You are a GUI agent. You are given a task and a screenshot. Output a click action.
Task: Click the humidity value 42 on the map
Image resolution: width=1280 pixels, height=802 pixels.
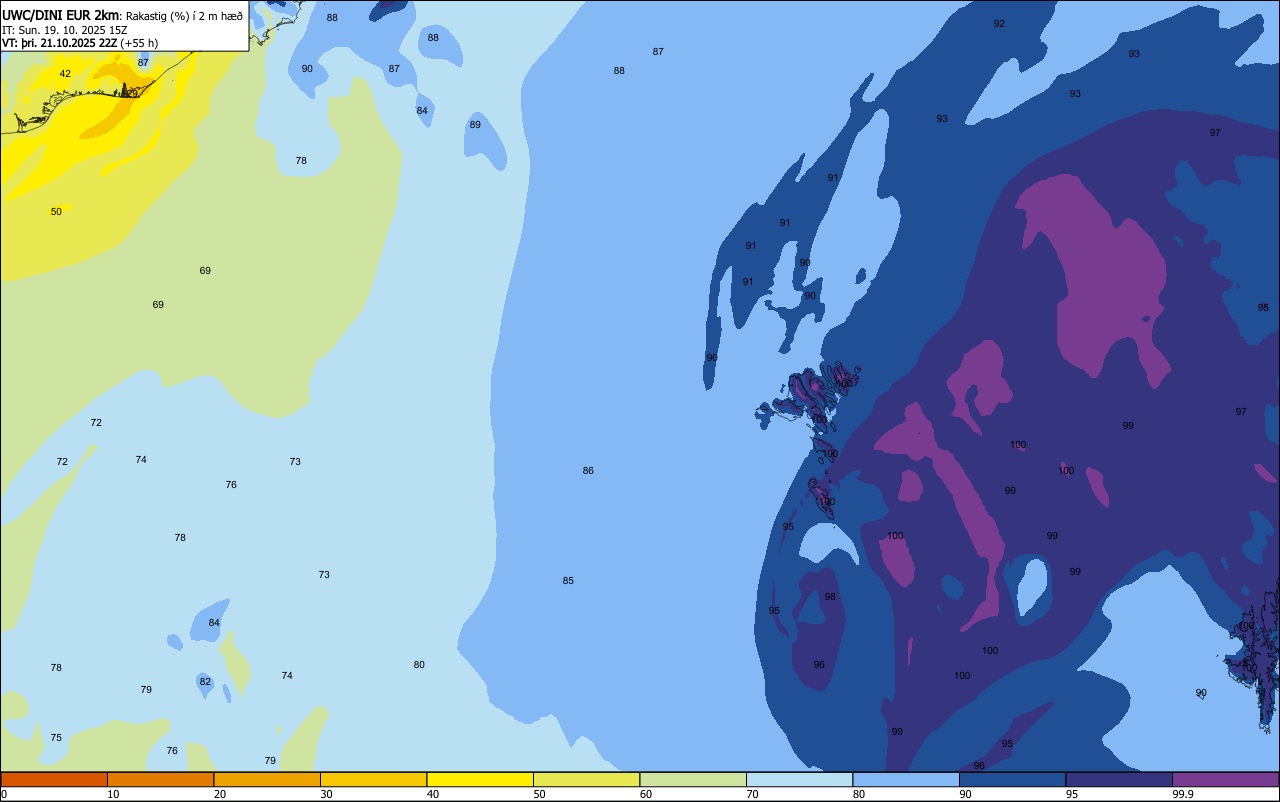click(65, 74)
